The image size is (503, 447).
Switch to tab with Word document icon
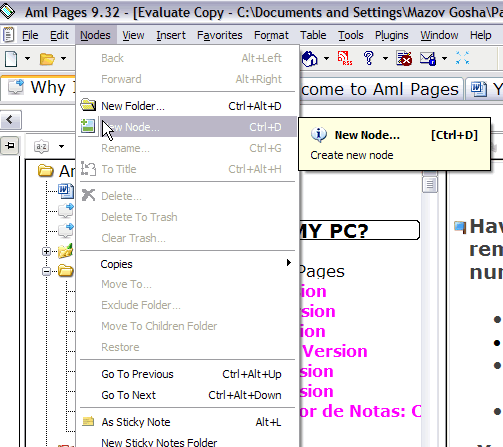tap(484, 89)
